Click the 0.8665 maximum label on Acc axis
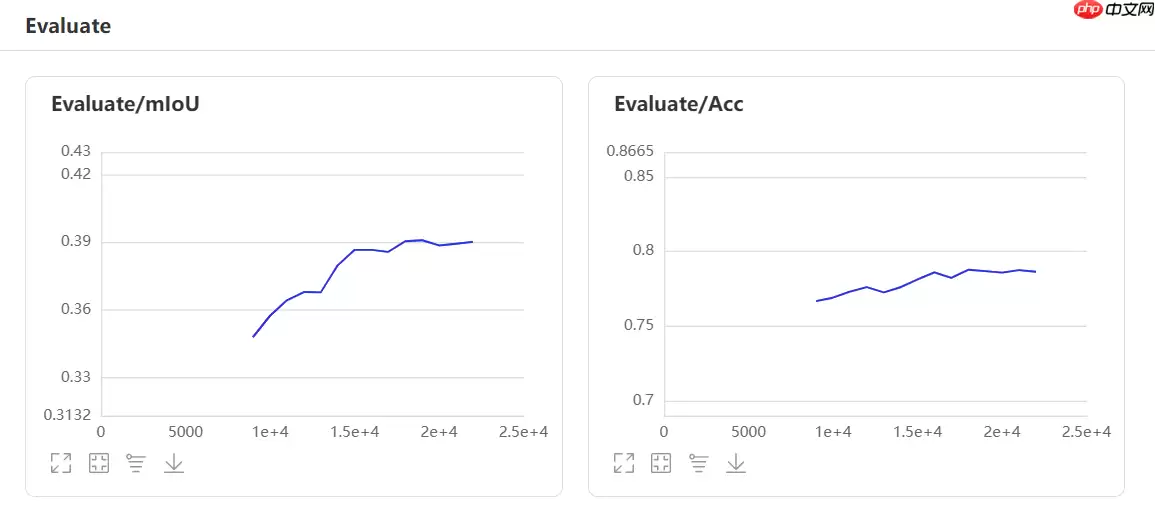 point(630,151)
